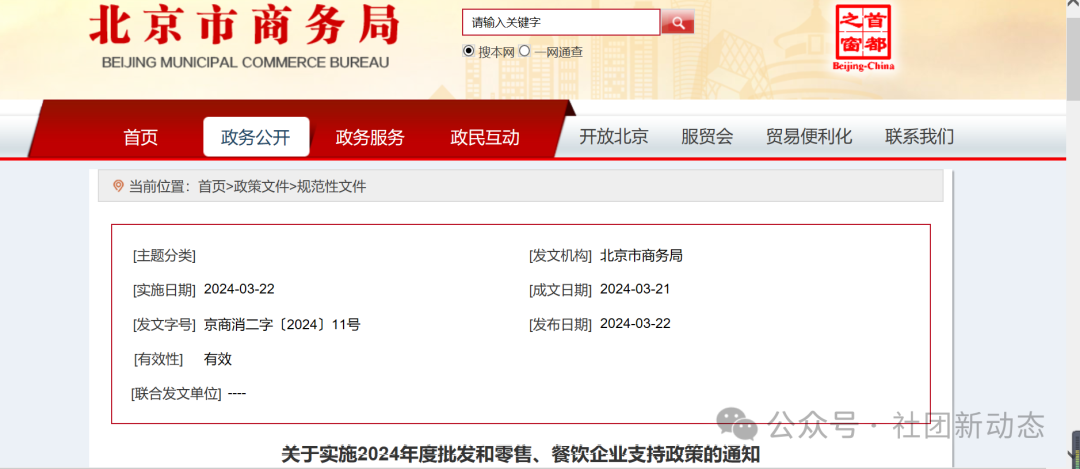
Task: Click the 发布日期 value 2024-03-22
Action: pos(635,324)
